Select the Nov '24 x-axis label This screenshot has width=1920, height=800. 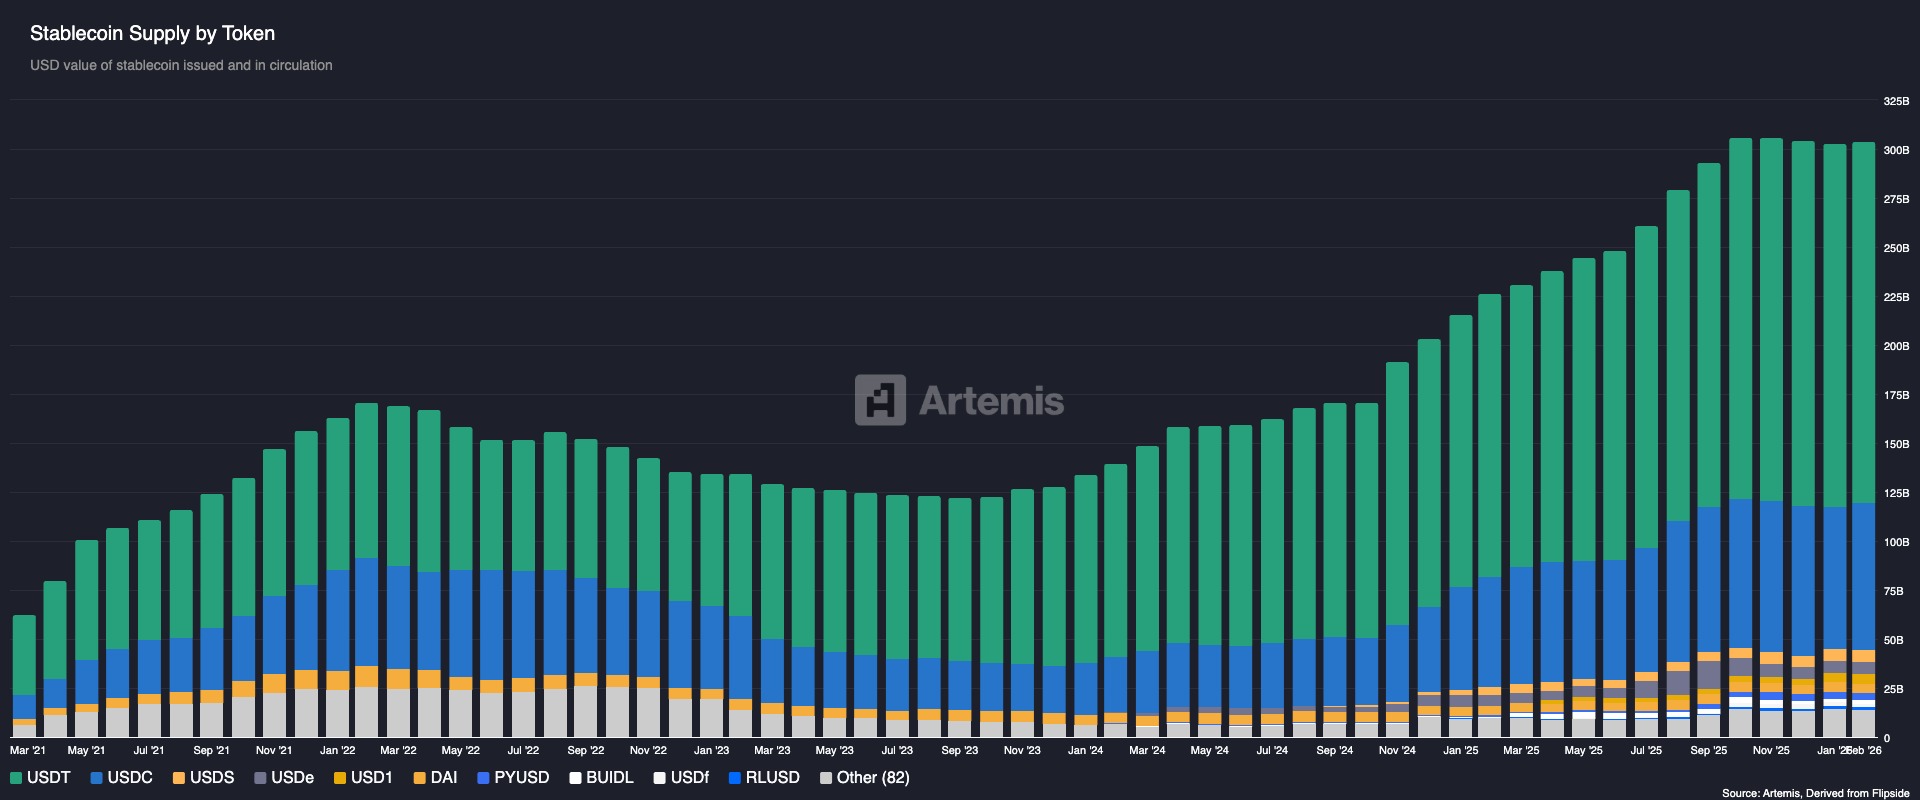click(1397, 750)
